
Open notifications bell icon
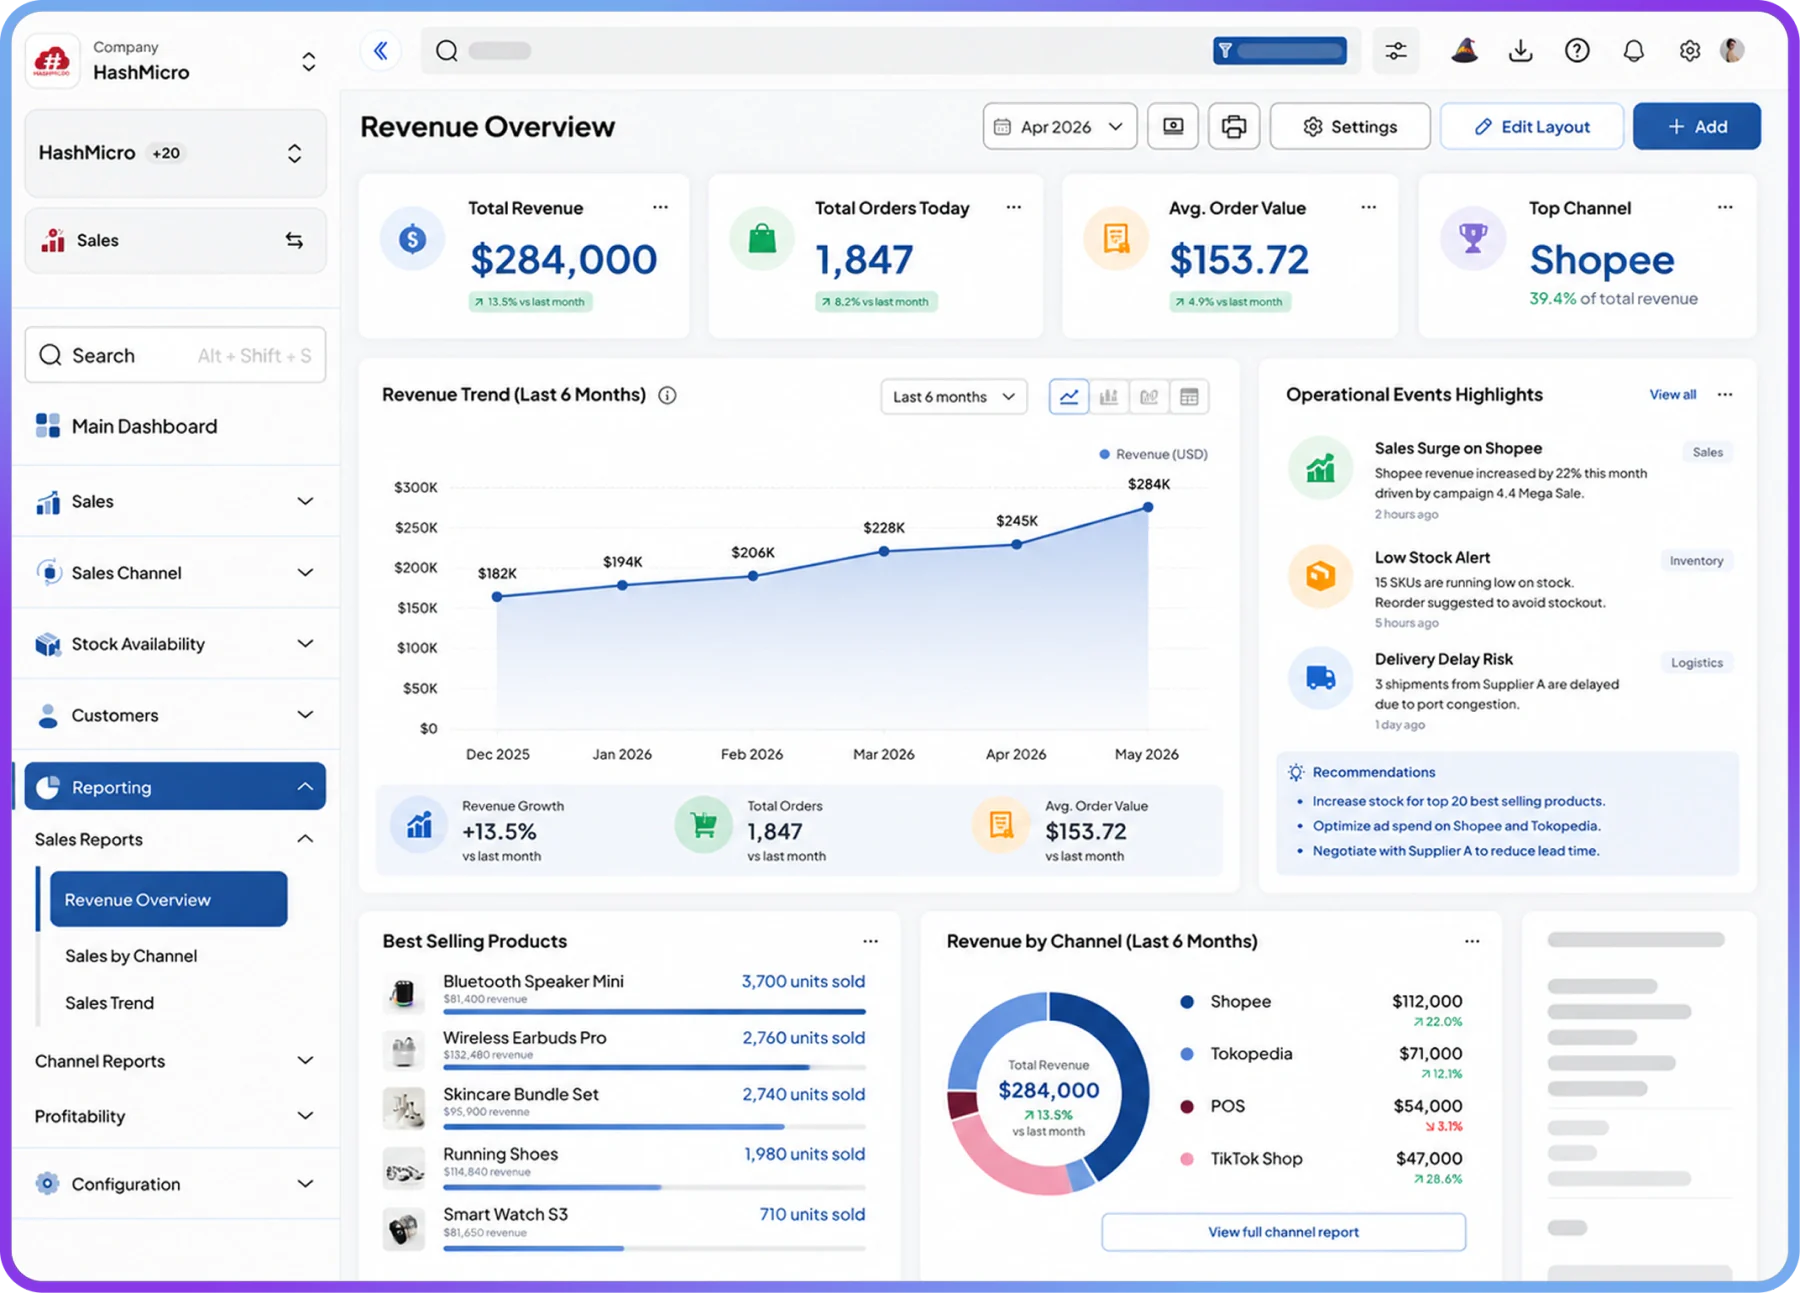click(1633, 50)
